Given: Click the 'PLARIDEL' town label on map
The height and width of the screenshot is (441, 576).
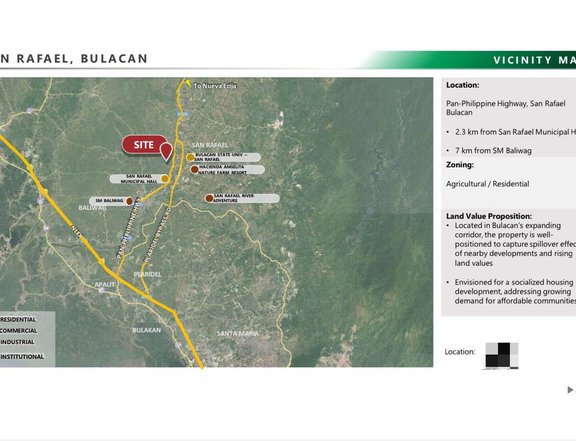Looking at the screenshot, I should click(x=147, y=275).
